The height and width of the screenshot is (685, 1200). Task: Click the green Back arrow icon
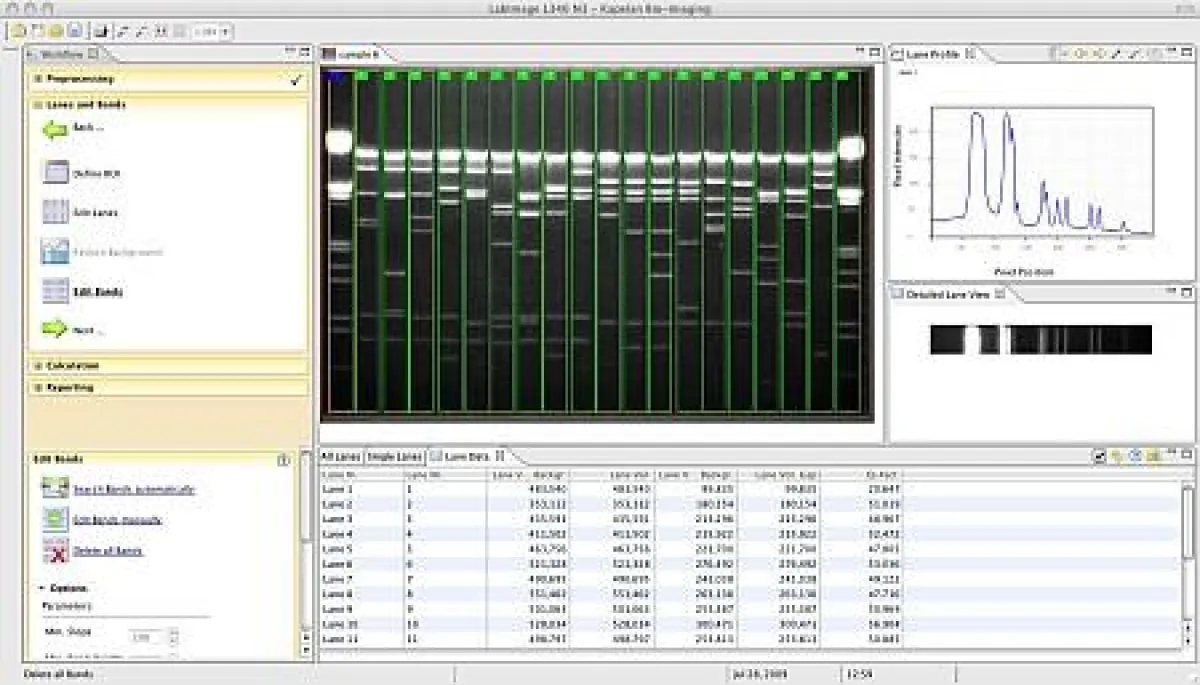[x=54, y=129]
